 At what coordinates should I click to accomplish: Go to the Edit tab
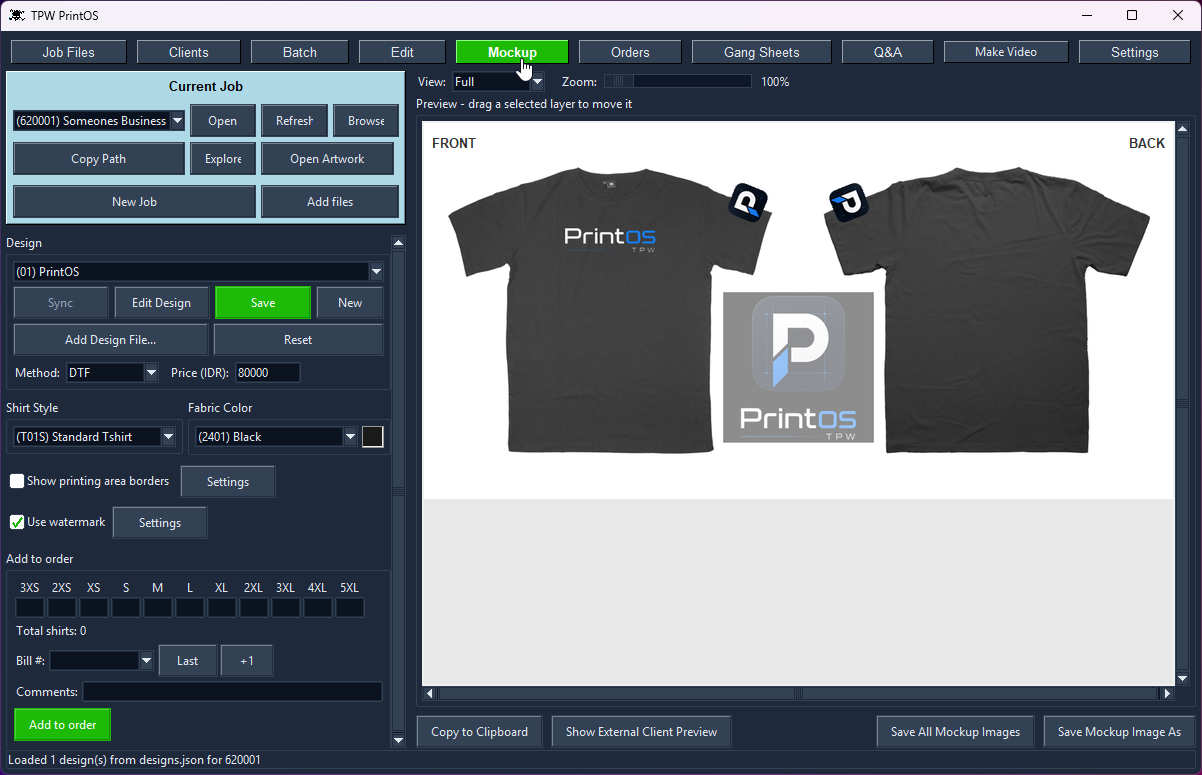(x=402, y=52)
